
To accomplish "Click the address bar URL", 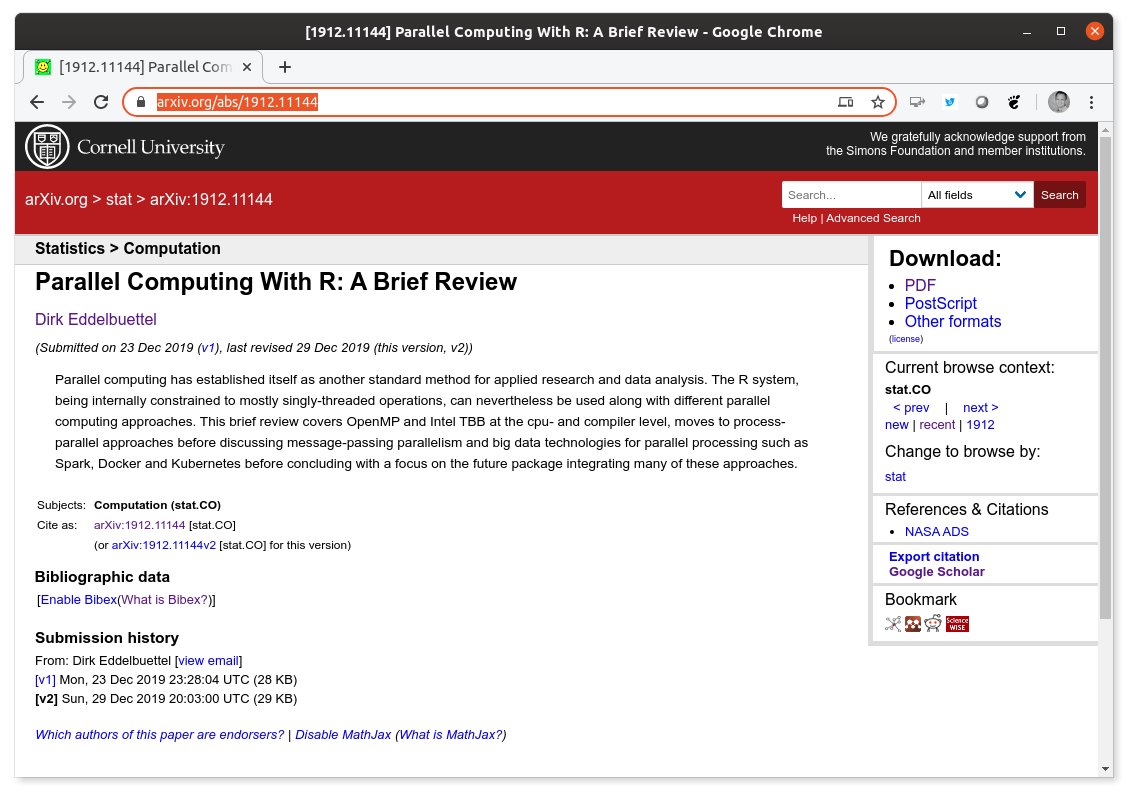I will [x=237, y=102].
